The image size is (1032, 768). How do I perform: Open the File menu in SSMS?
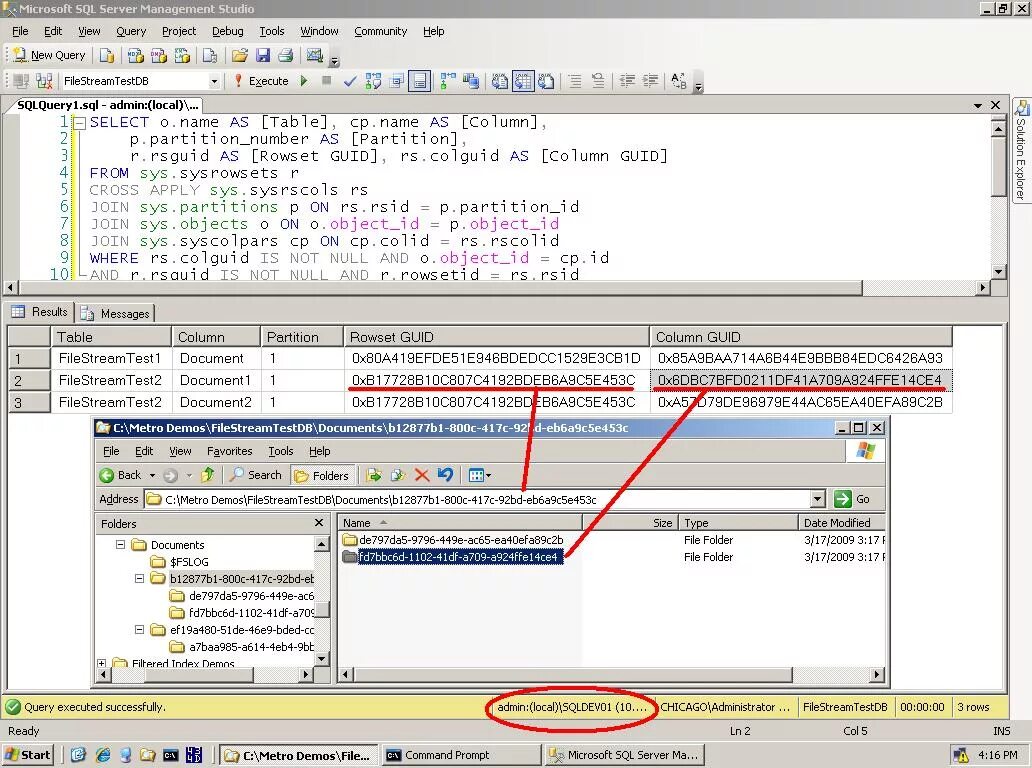(20, 31)
